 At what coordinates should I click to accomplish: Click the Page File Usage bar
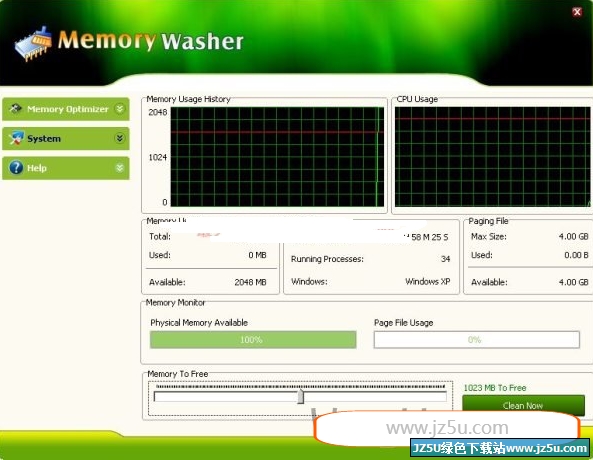pos(477,340)
